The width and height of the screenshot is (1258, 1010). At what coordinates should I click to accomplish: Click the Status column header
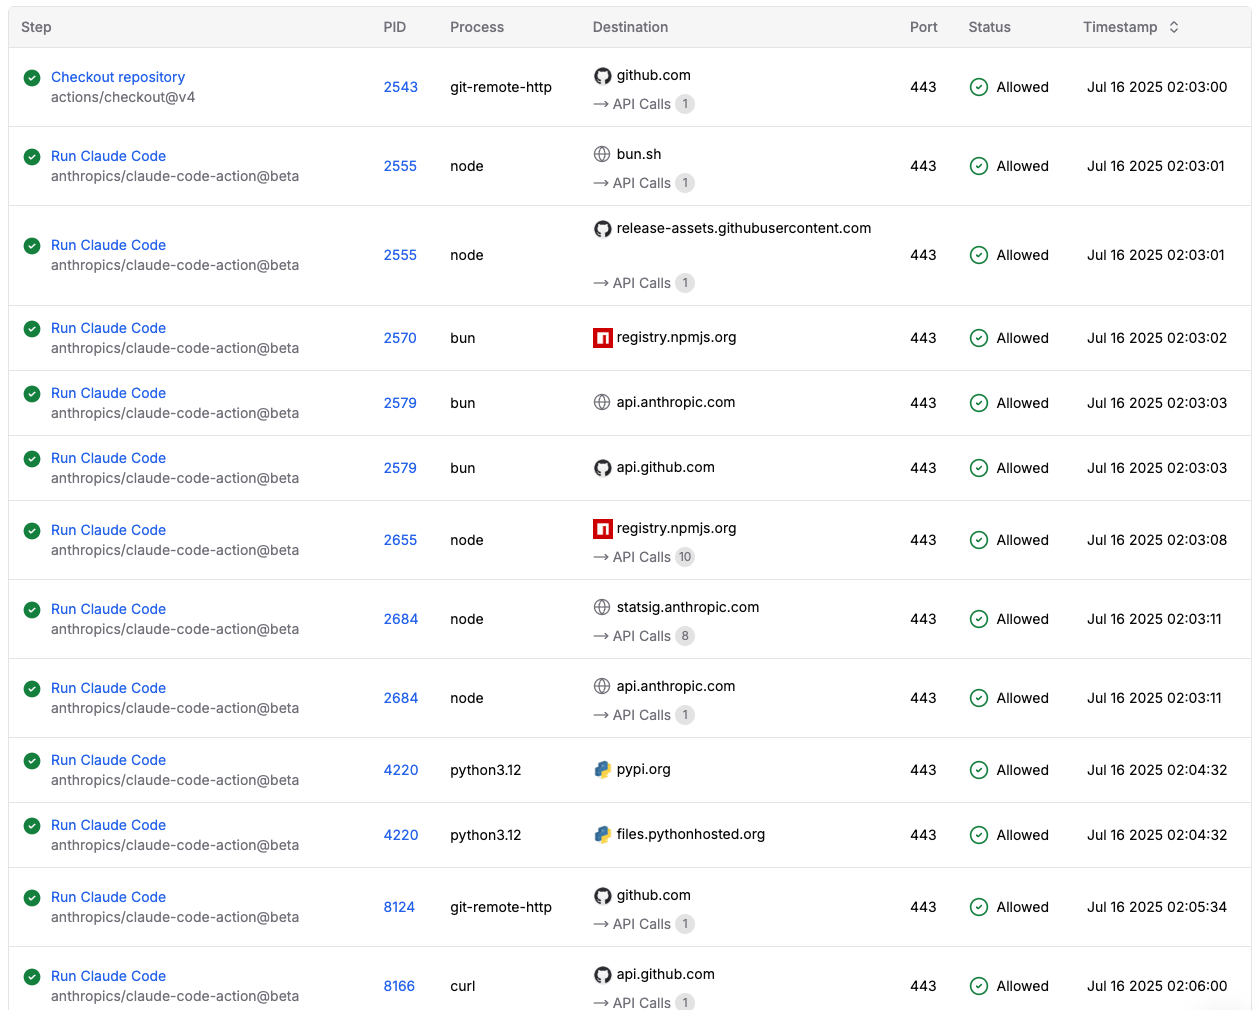[x=989, y=27]
